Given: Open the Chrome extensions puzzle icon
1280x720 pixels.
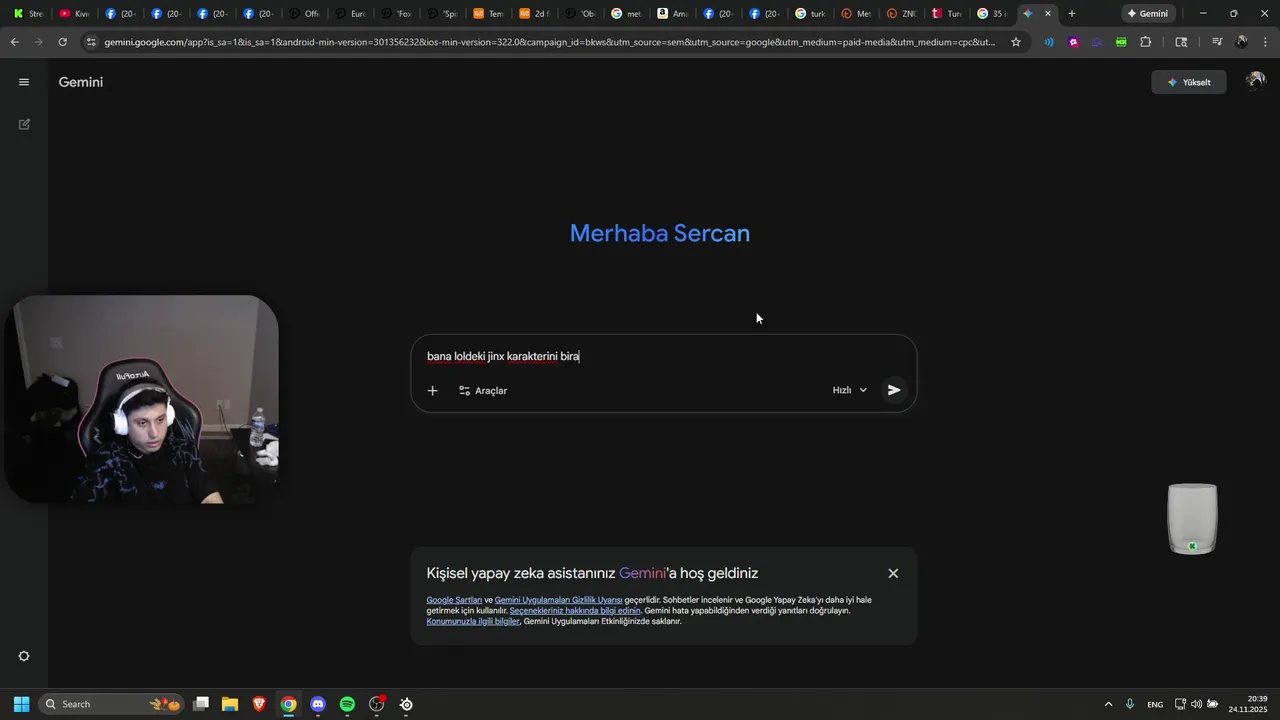Looking at the screenshot, I should pyautogui.click(x=1146, y=42).
